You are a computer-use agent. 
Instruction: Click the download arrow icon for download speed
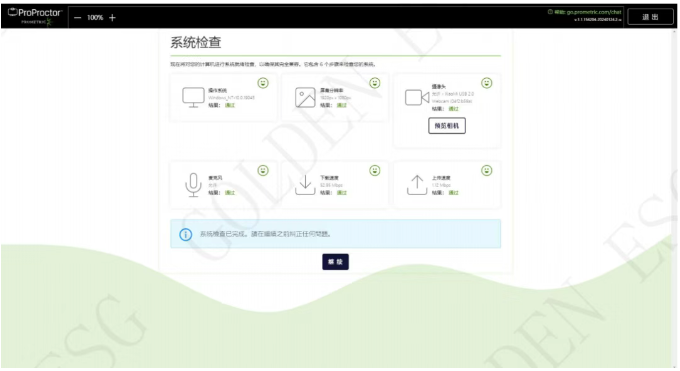tap(305, 185)
